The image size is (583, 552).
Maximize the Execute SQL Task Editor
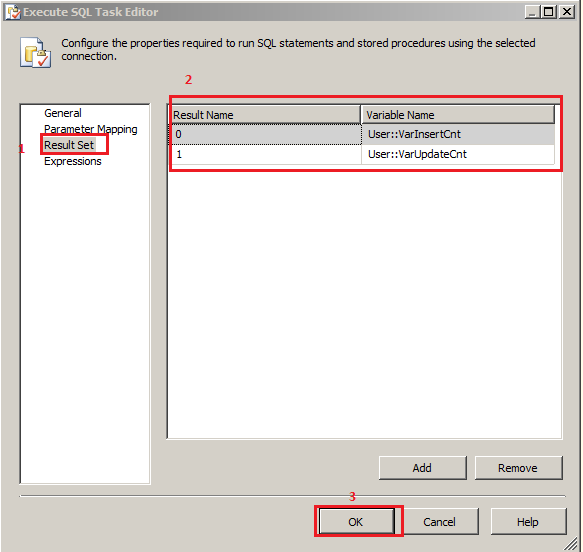click(549, 12)
